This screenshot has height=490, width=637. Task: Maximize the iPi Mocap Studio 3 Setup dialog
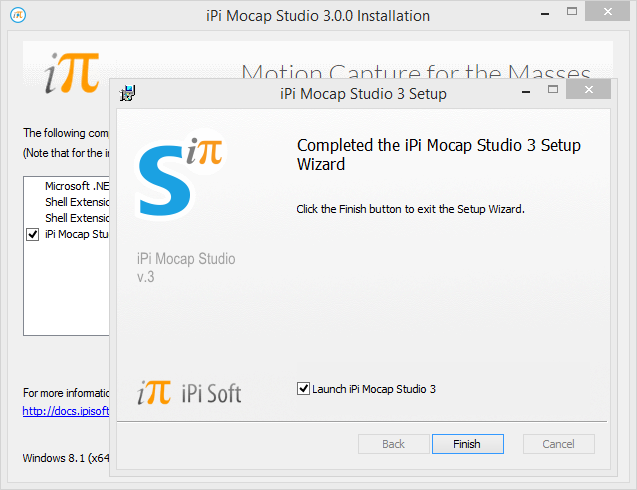pos(552,89)
